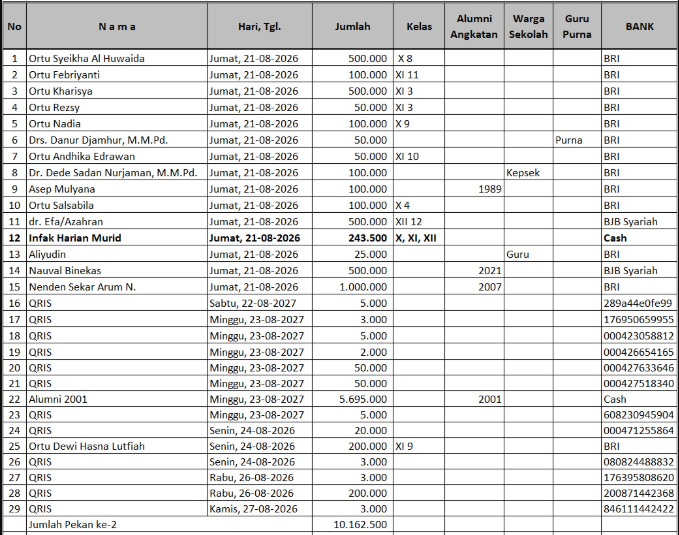Image resolution: width=679 pixels, height=535 pixels.
Task: Click the 243.500 amount cell
Action: [x=352, y=238]
